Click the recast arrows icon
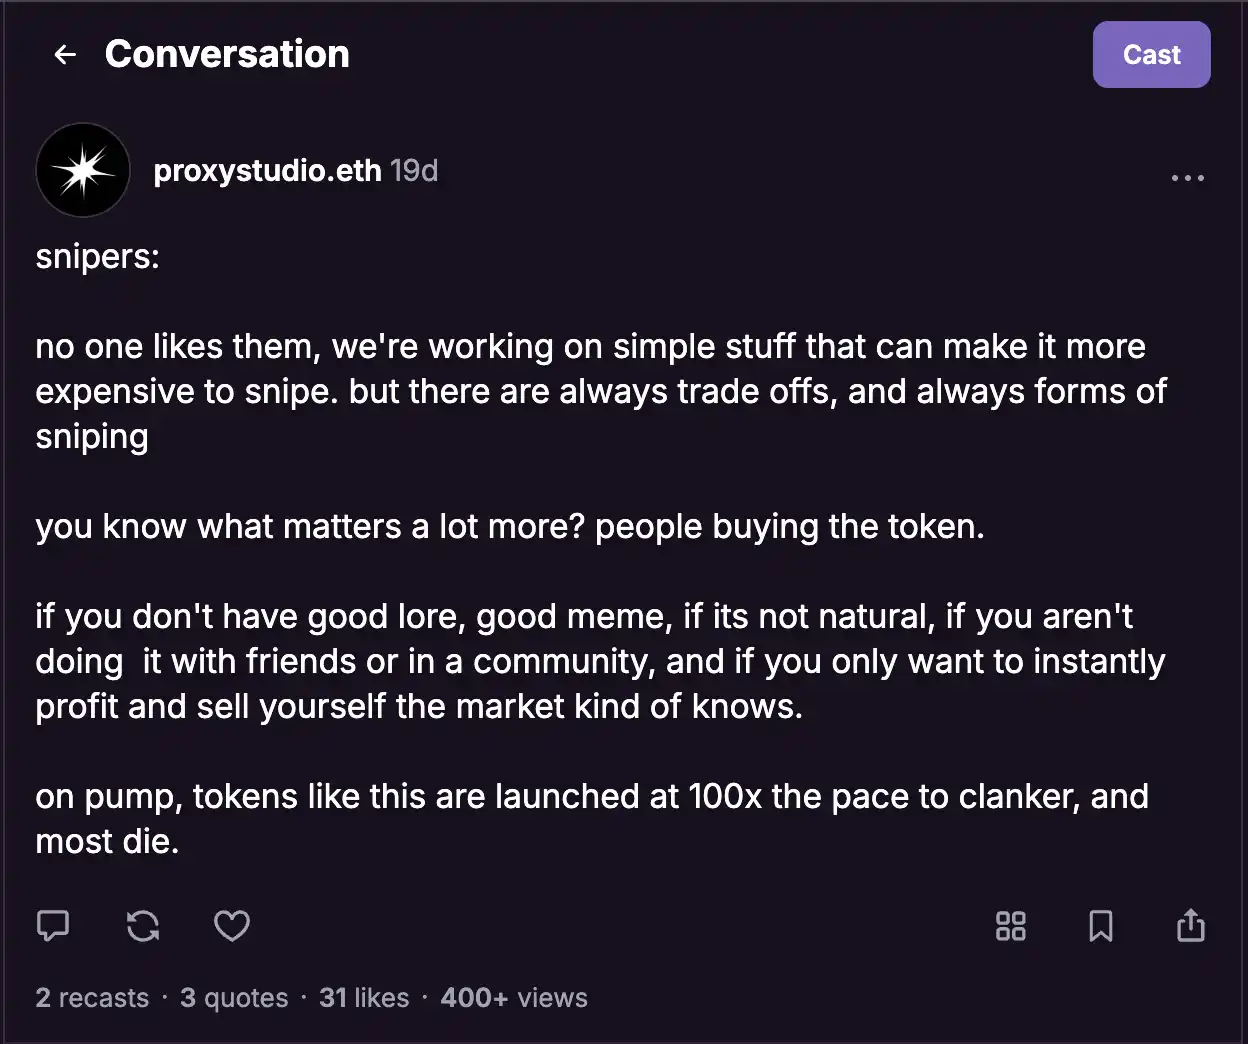The image size is (1248, 1044). (143, 926)
